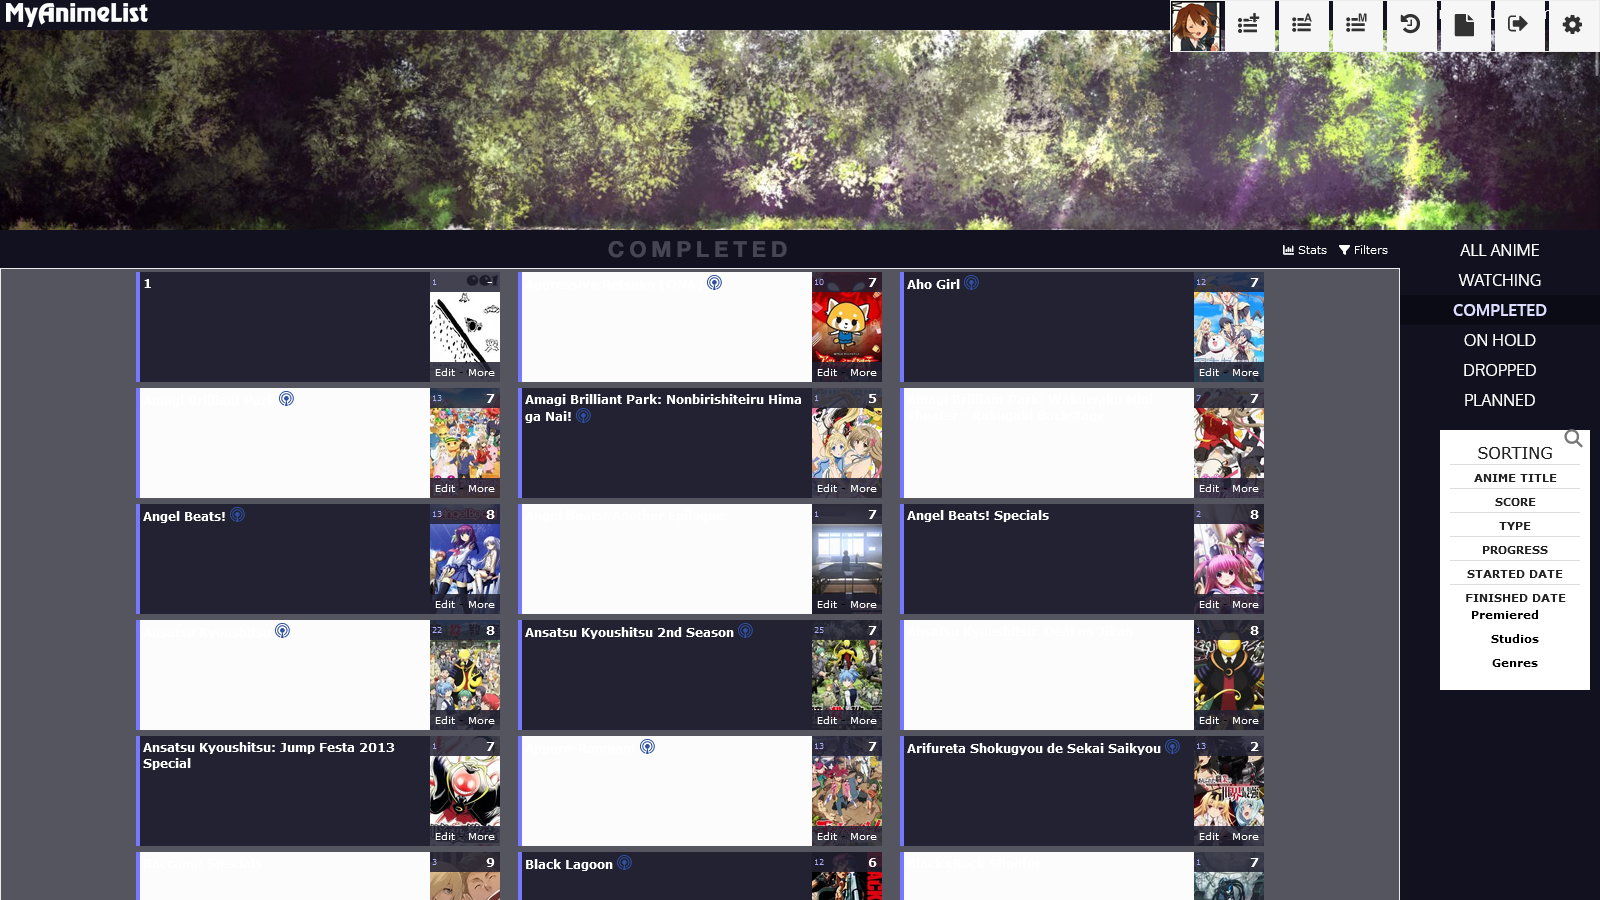Click the export file icon
The width and height of the screenshot is (1600, 900).
tap(1464, 25)
